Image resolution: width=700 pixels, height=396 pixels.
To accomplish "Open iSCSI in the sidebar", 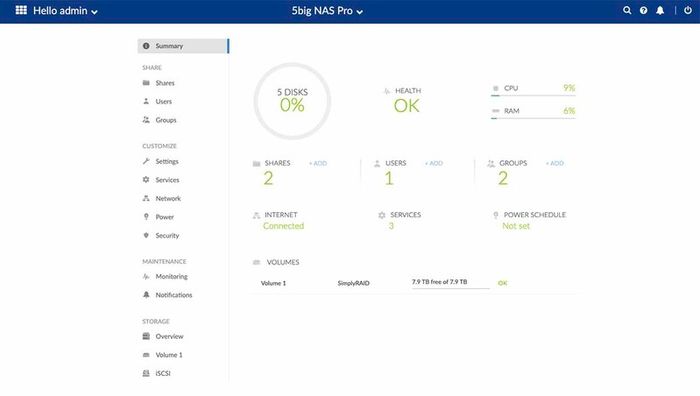I will point(162,374).
